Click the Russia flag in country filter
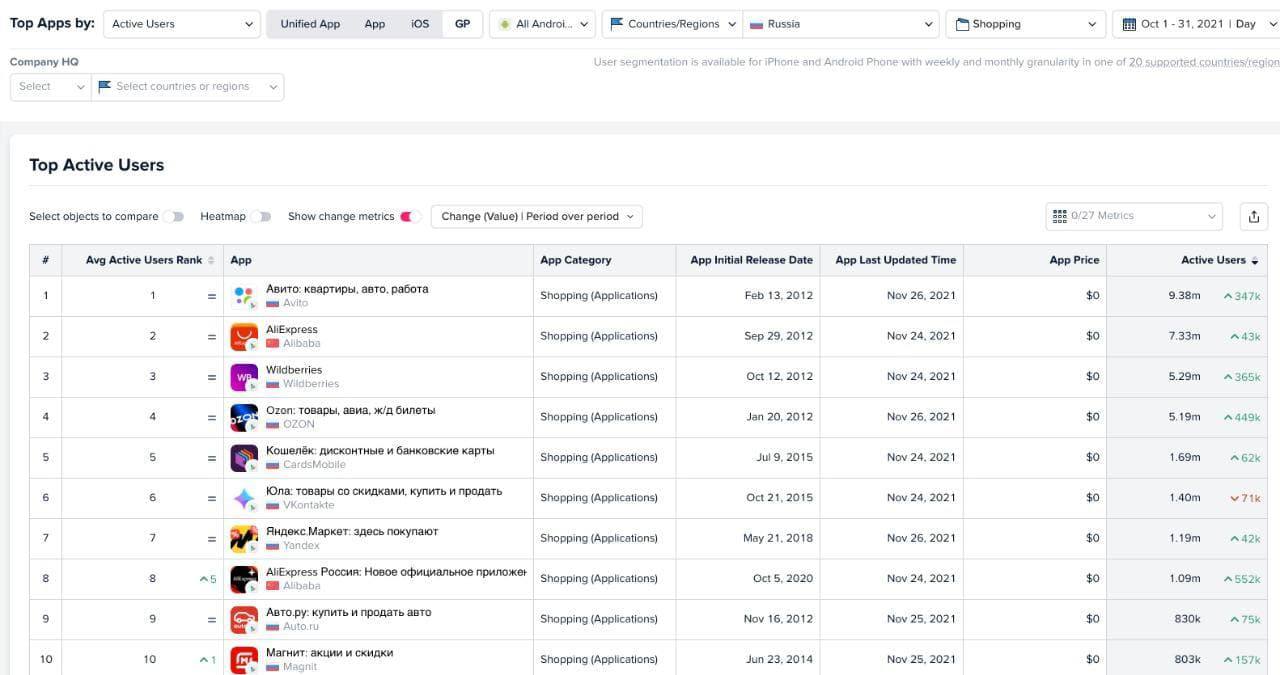Image resolution: width=1280 pixels, height=675 pixels. [757, 24]
